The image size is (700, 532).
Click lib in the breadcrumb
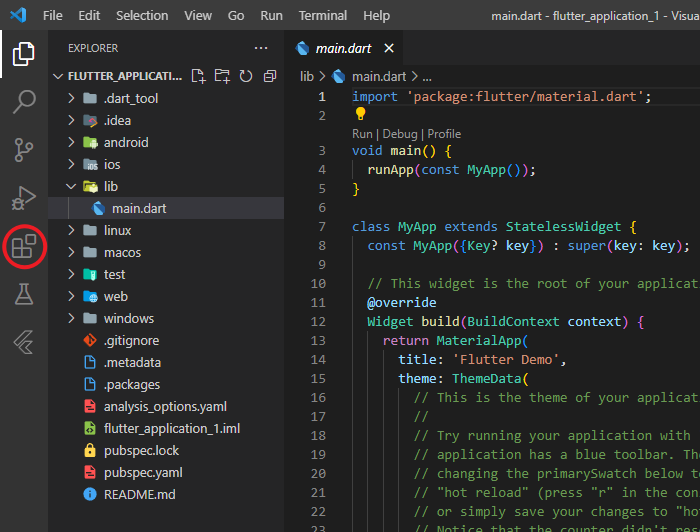point(307,76)
